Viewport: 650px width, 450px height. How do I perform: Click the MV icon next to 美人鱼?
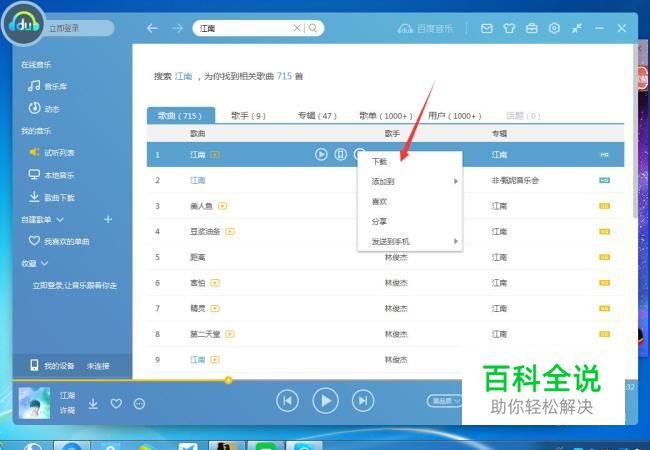tap(223, 206)
